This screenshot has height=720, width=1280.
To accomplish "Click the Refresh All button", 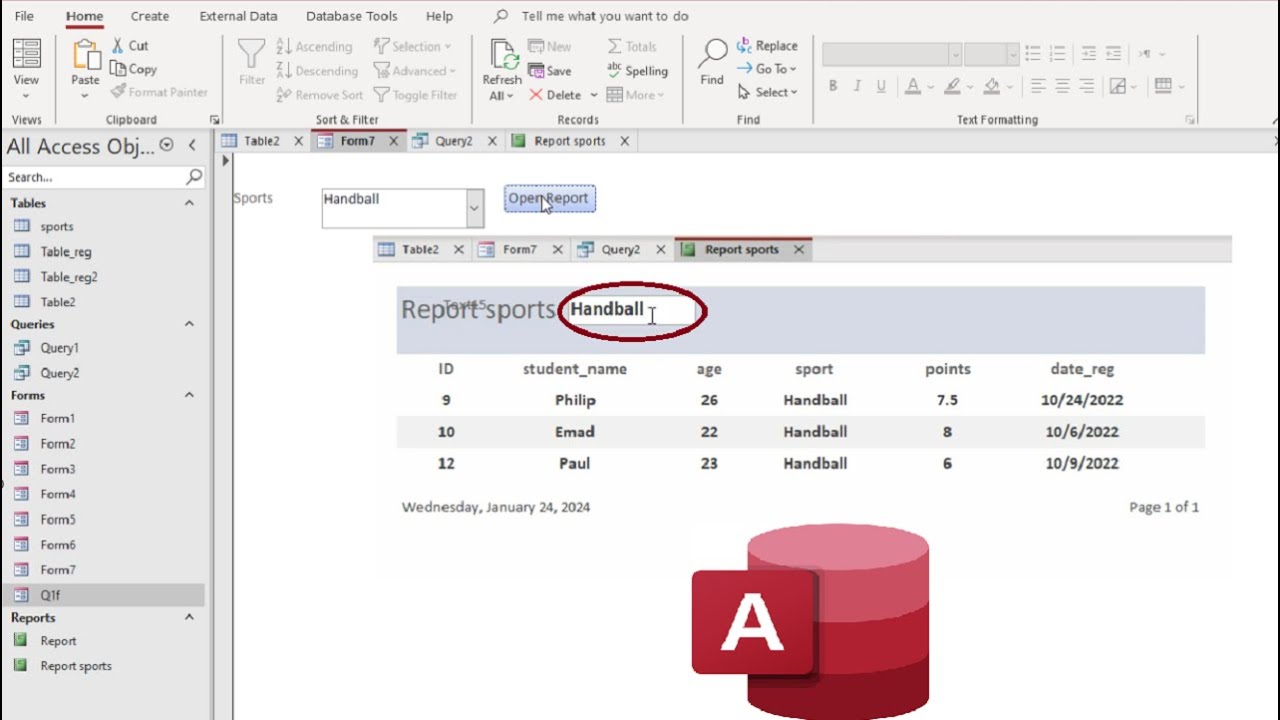I will pyautogui.click(x=502, y=69).
